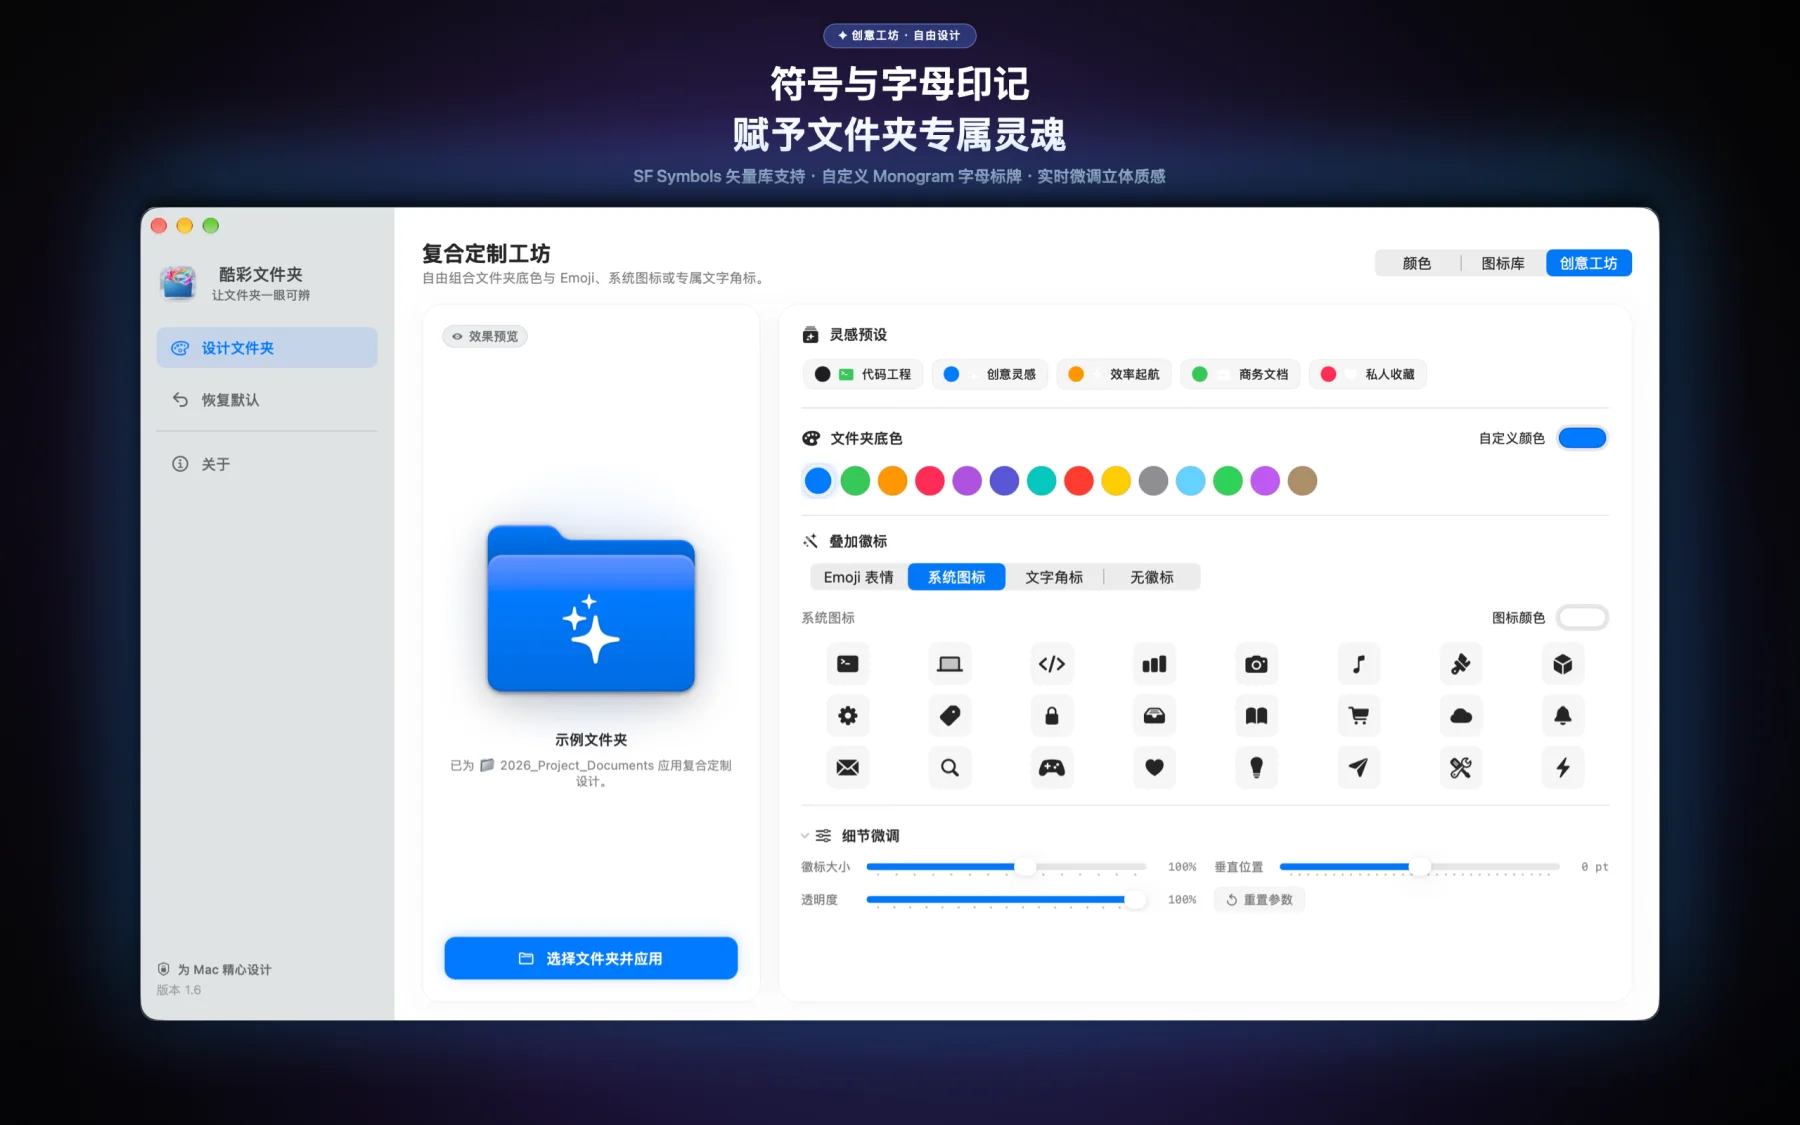Select the padlock icon
The width and height of the screenshot is (1800, 1125).
click(x=1052, y=716)
